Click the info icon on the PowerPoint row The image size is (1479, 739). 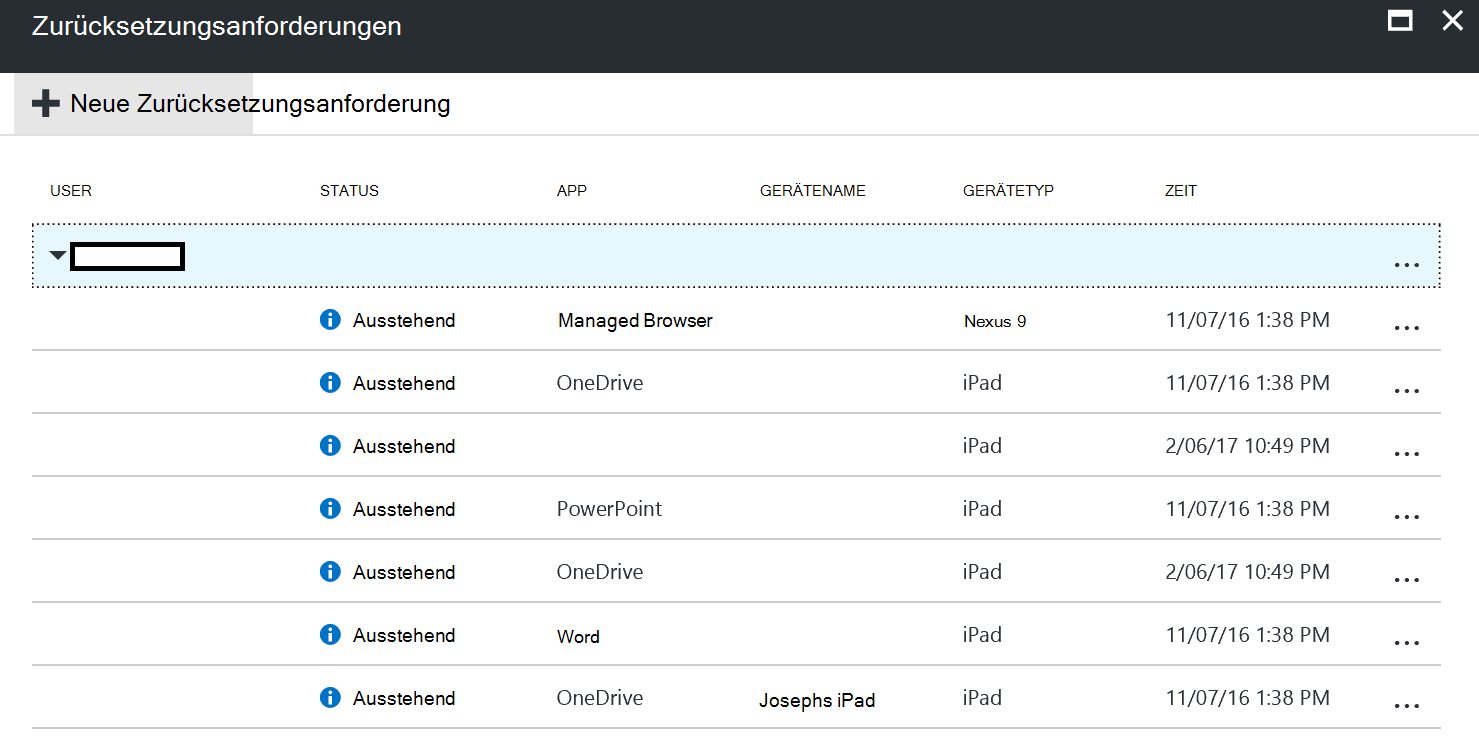pyautogui.click(x=330, y=508)
